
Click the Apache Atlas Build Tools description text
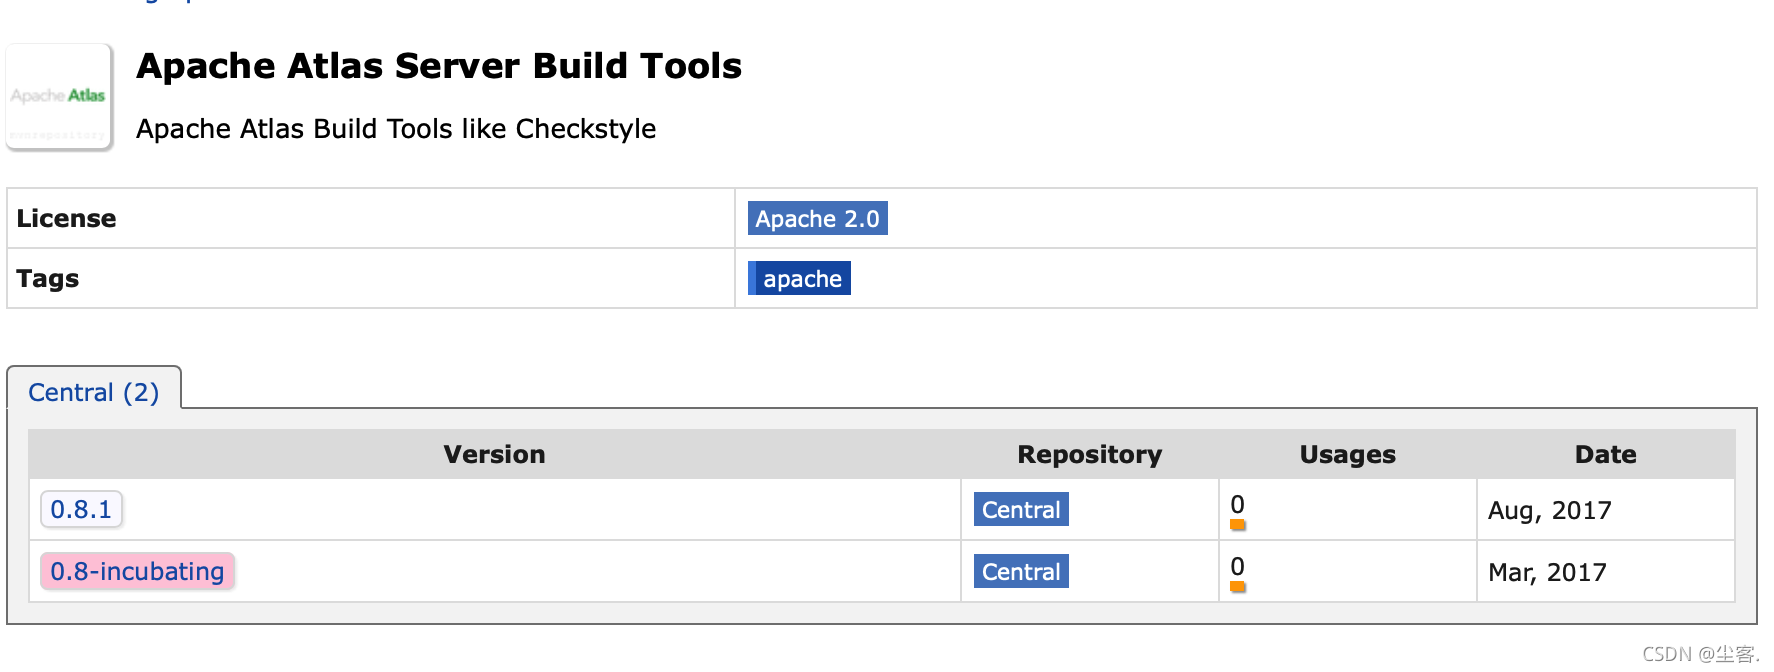pyautogui.click(x=396, y=129)
